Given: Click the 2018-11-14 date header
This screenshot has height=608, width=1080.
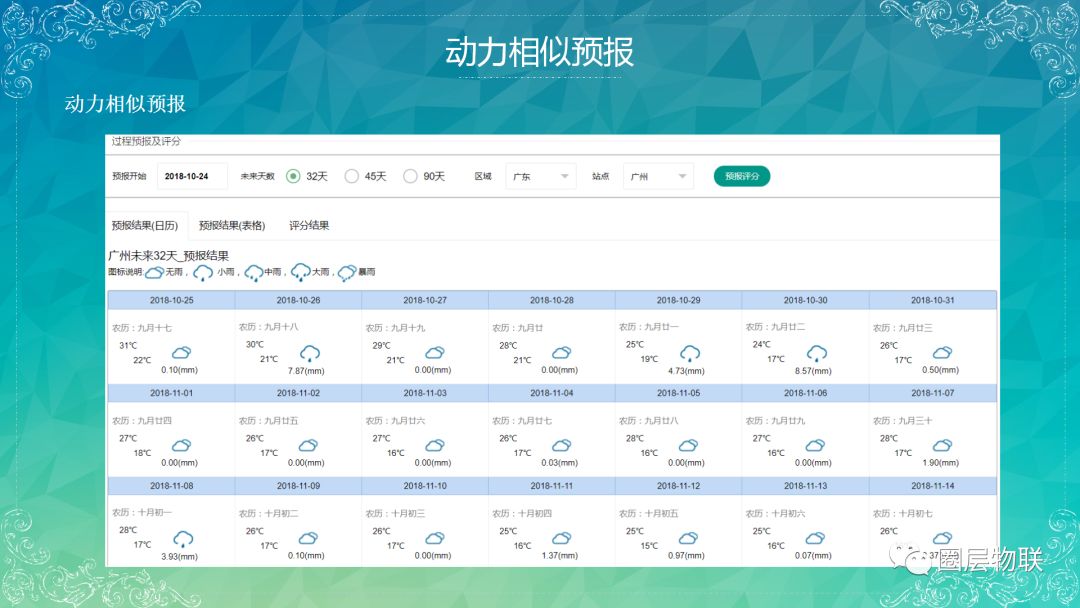Looking at the screenshot, I should pyautogui.click(x=933, y=486).
